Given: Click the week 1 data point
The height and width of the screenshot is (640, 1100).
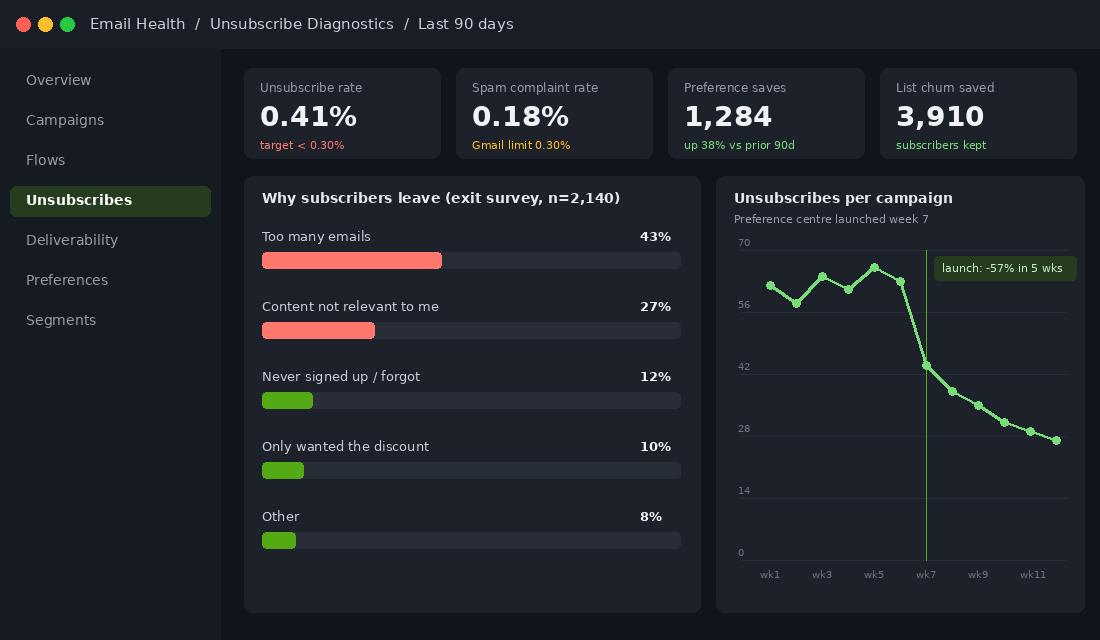Looking at the screenshot, I should click(770, 286).
